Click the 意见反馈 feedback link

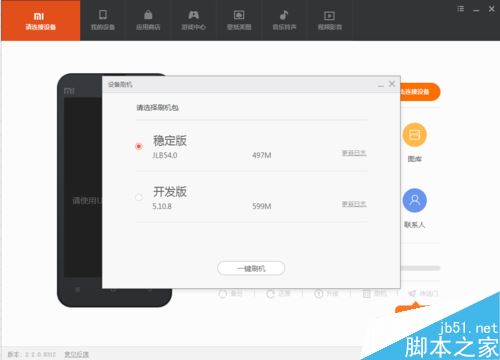[76, 354]
